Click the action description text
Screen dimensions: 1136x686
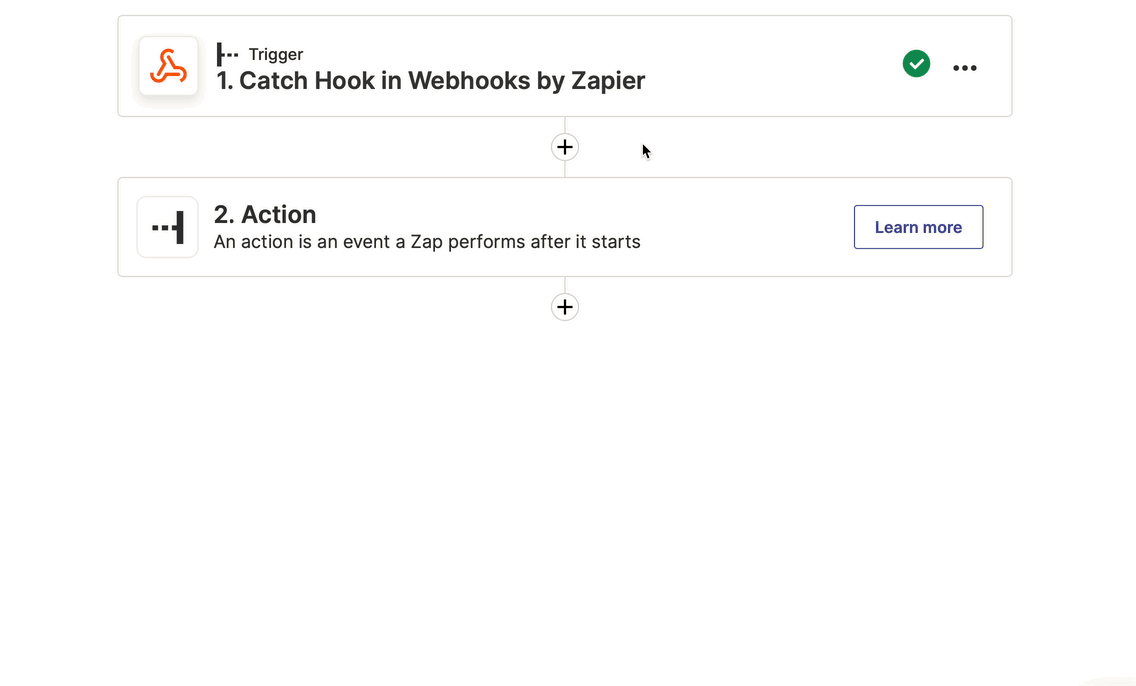click(x=427, y=242)
